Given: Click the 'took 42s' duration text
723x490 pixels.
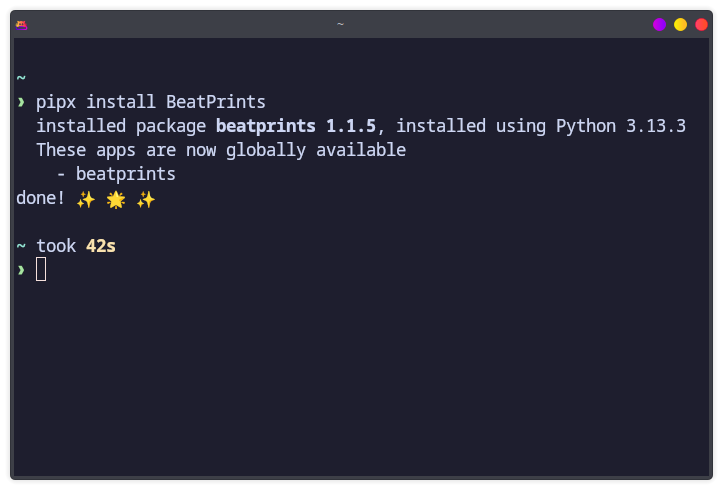Looking at the screenshot, I should pos(76,246).
